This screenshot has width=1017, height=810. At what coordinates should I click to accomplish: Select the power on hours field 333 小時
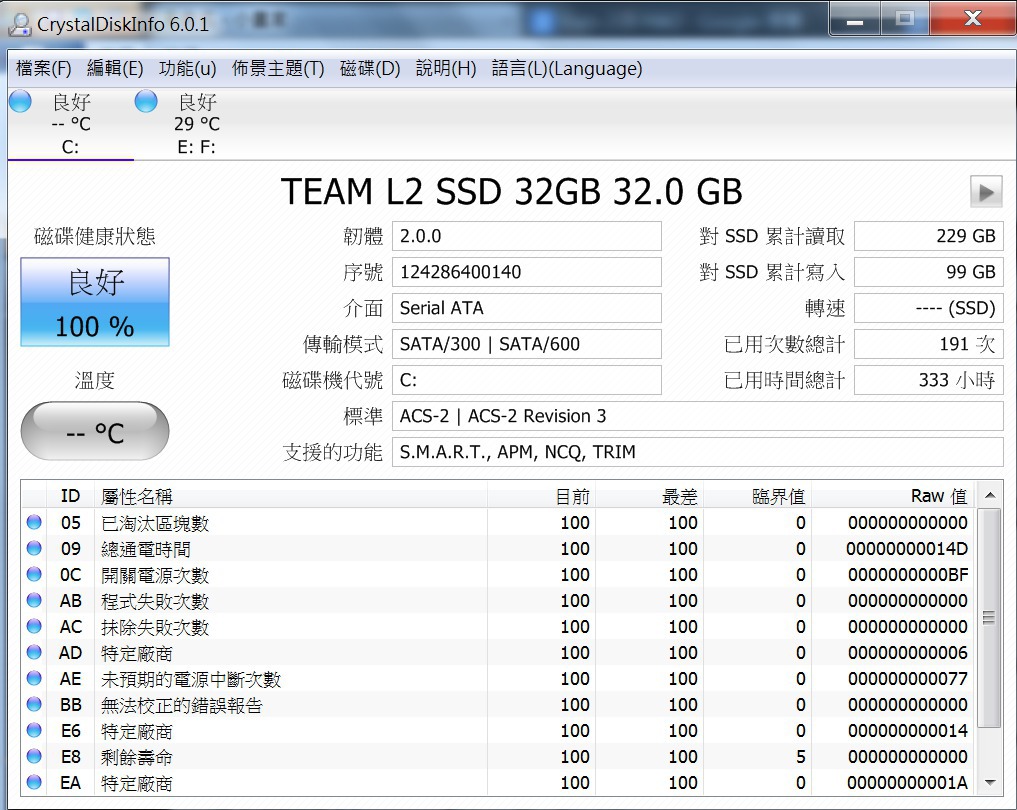click(929, 380)
